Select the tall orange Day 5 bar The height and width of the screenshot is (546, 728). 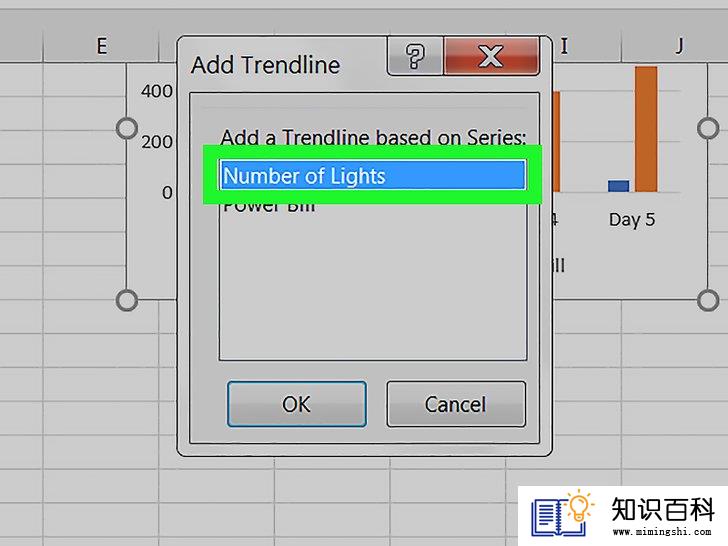pos(646,129)
